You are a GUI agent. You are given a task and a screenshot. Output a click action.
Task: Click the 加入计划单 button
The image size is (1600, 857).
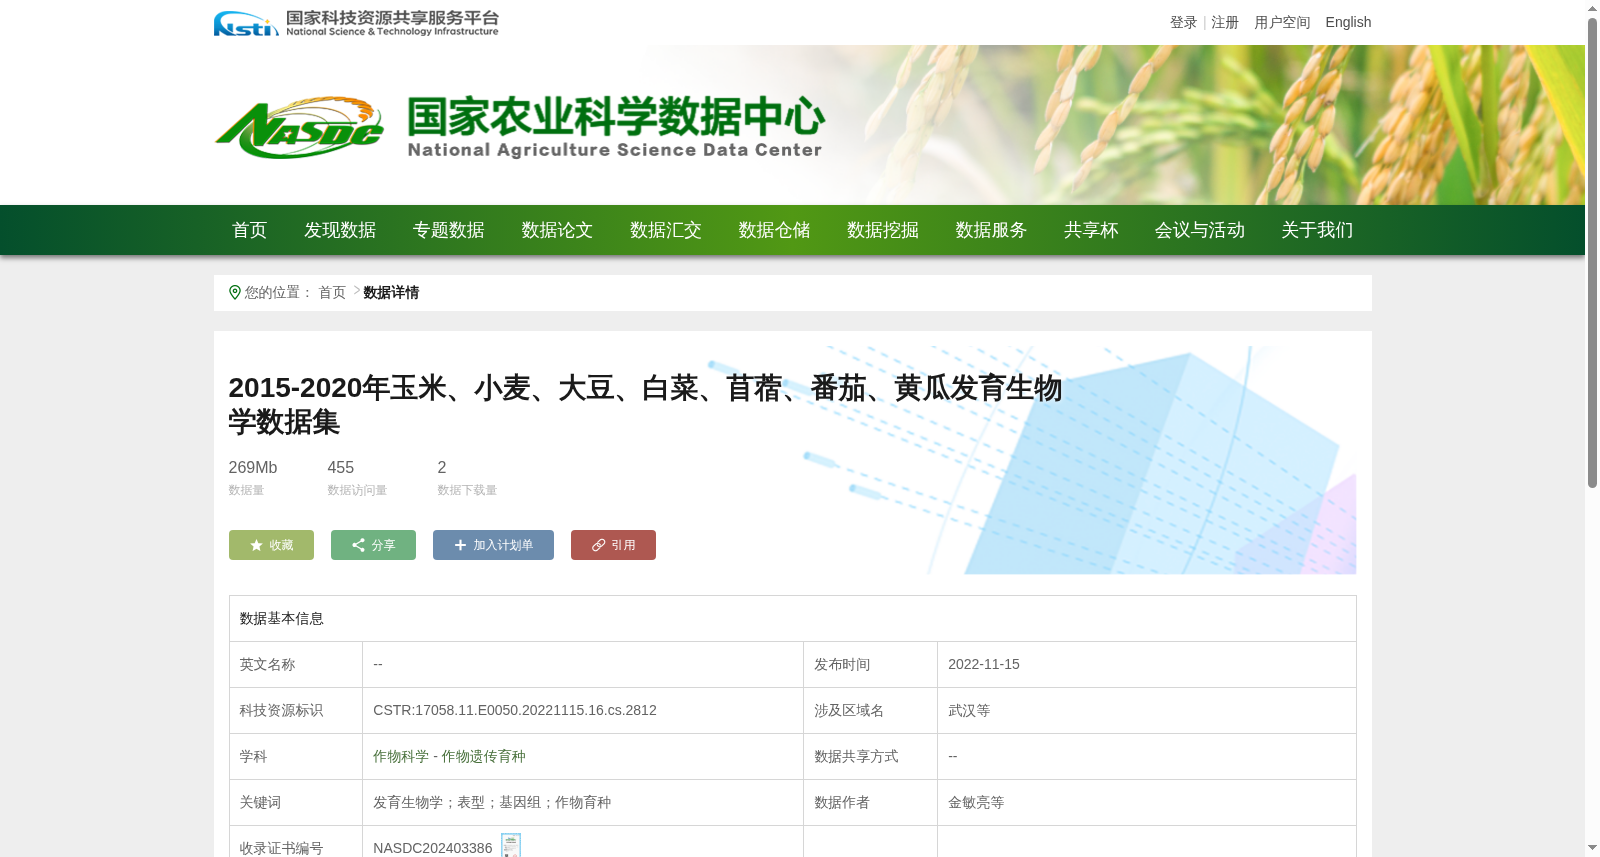point(493,545)
